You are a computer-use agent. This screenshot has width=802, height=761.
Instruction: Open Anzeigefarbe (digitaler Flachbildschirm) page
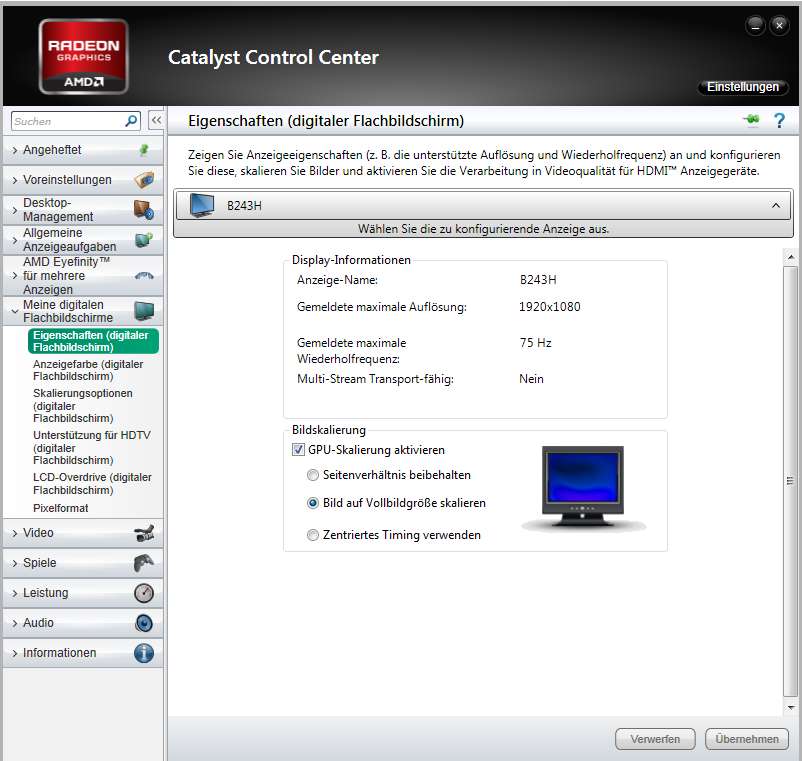(x=88, y=370)
